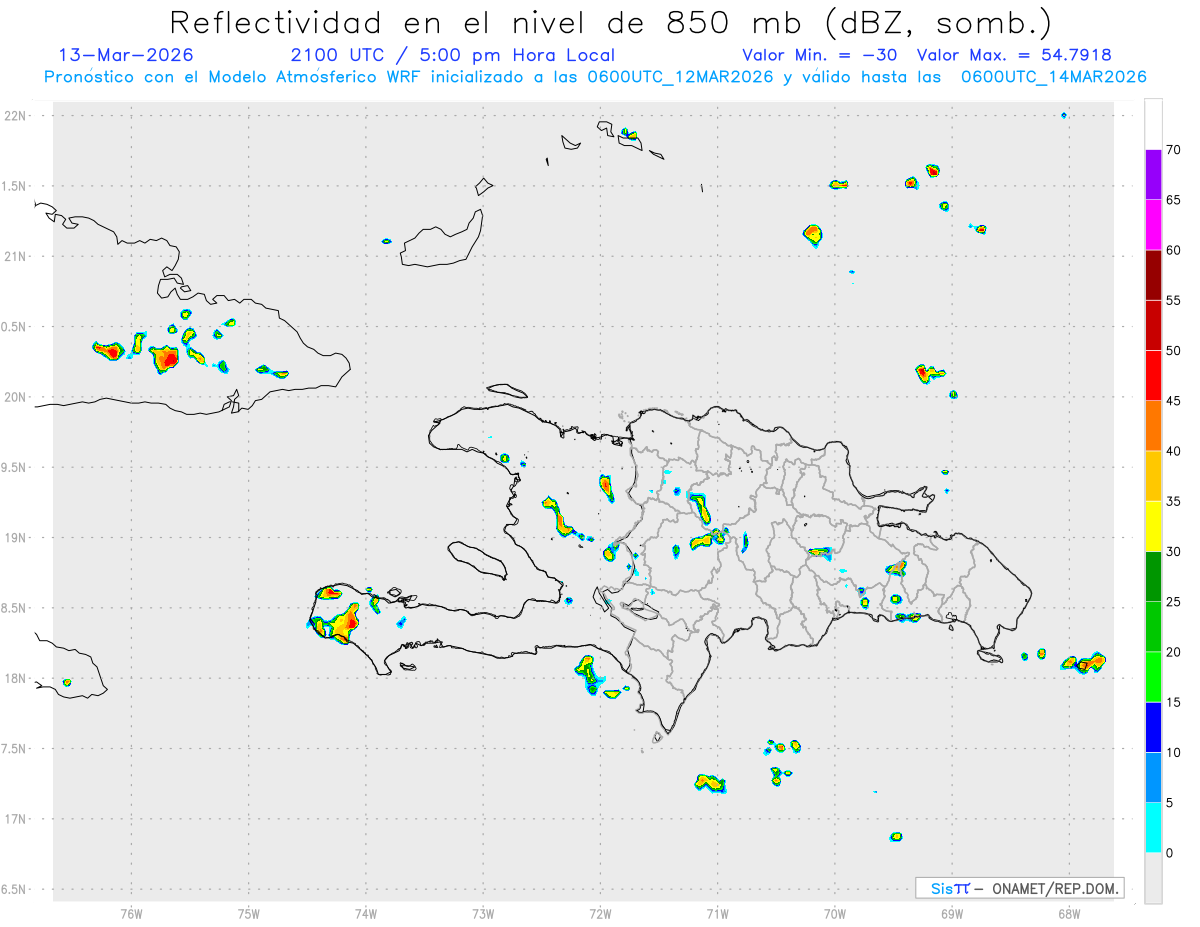Screen dimensions: 1200x927
Task: Pick the bright red 45–50 dBZ swatch
Action: click(x=1153, y=376)
